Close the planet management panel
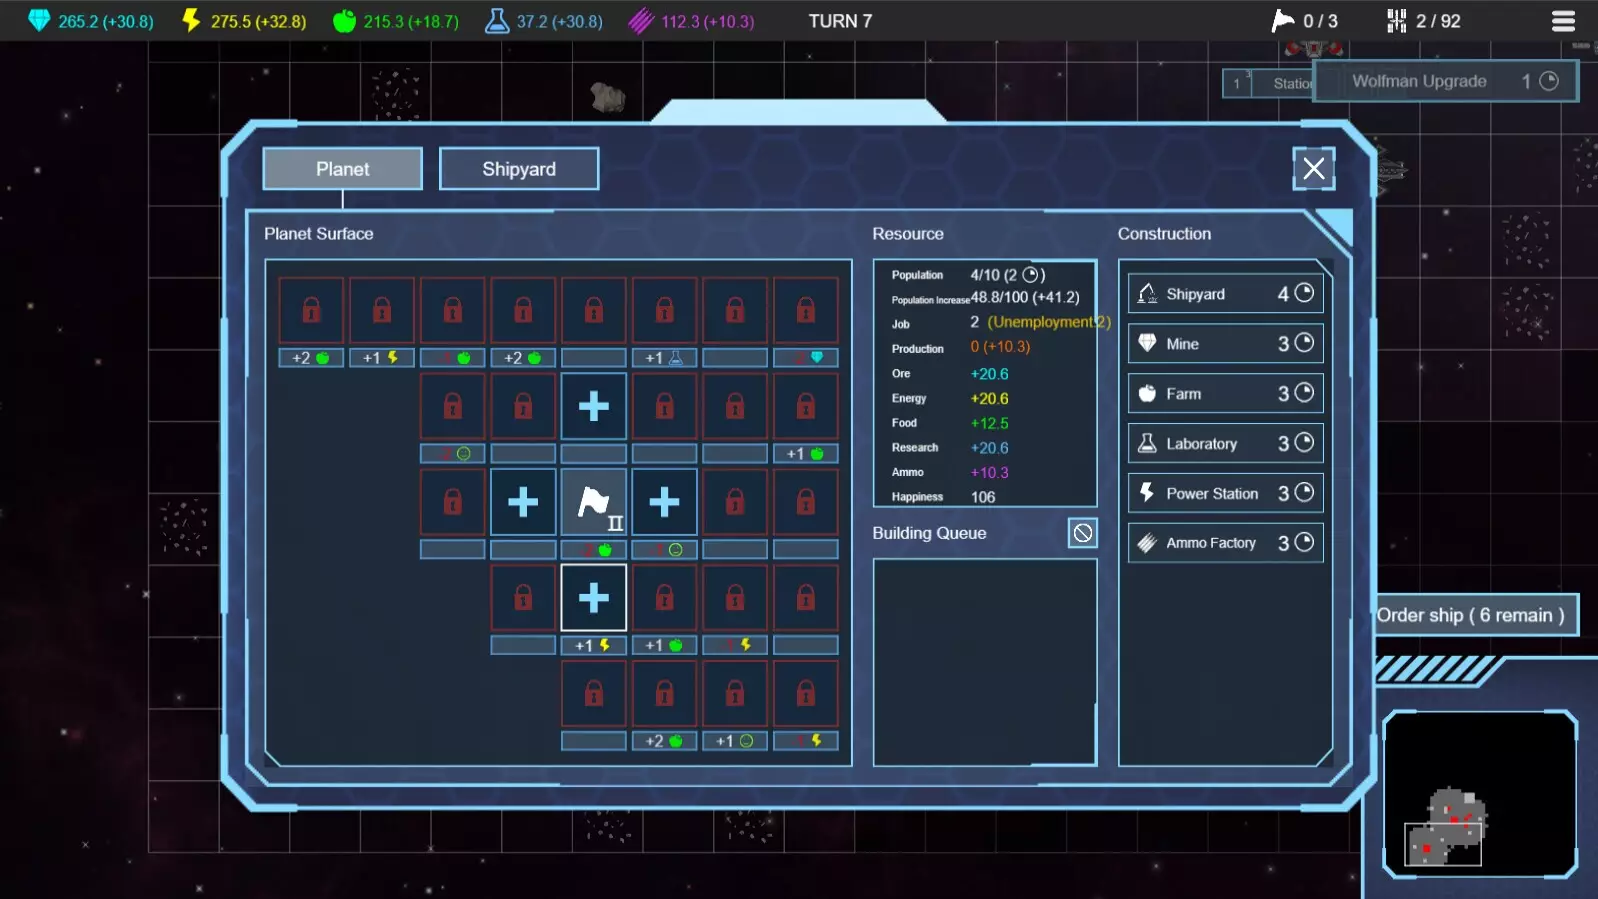1598x899 pixels. pyautogui.click(x=1314, y=168)
